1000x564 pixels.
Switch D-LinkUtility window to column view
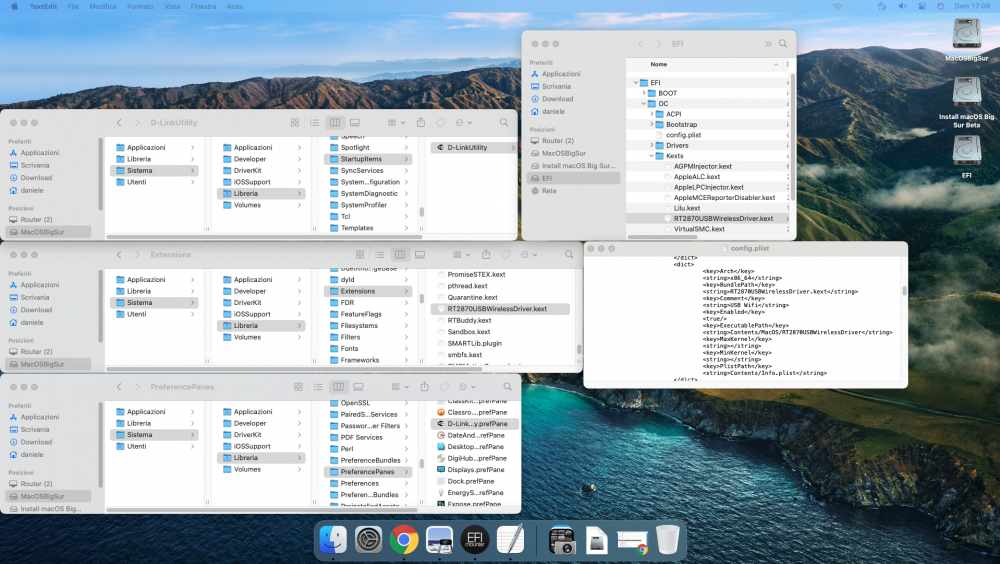click(335, 122)
